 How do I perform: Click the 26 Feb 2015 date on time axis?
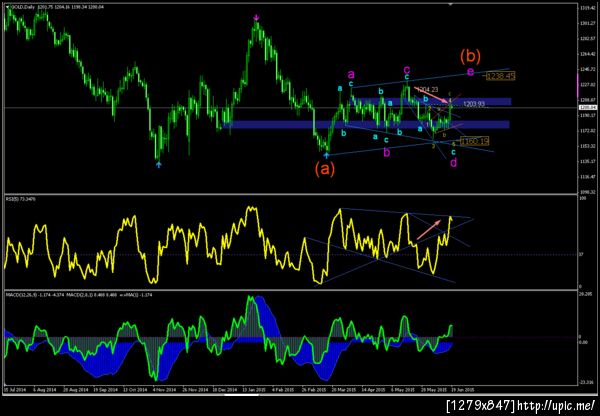314,389
